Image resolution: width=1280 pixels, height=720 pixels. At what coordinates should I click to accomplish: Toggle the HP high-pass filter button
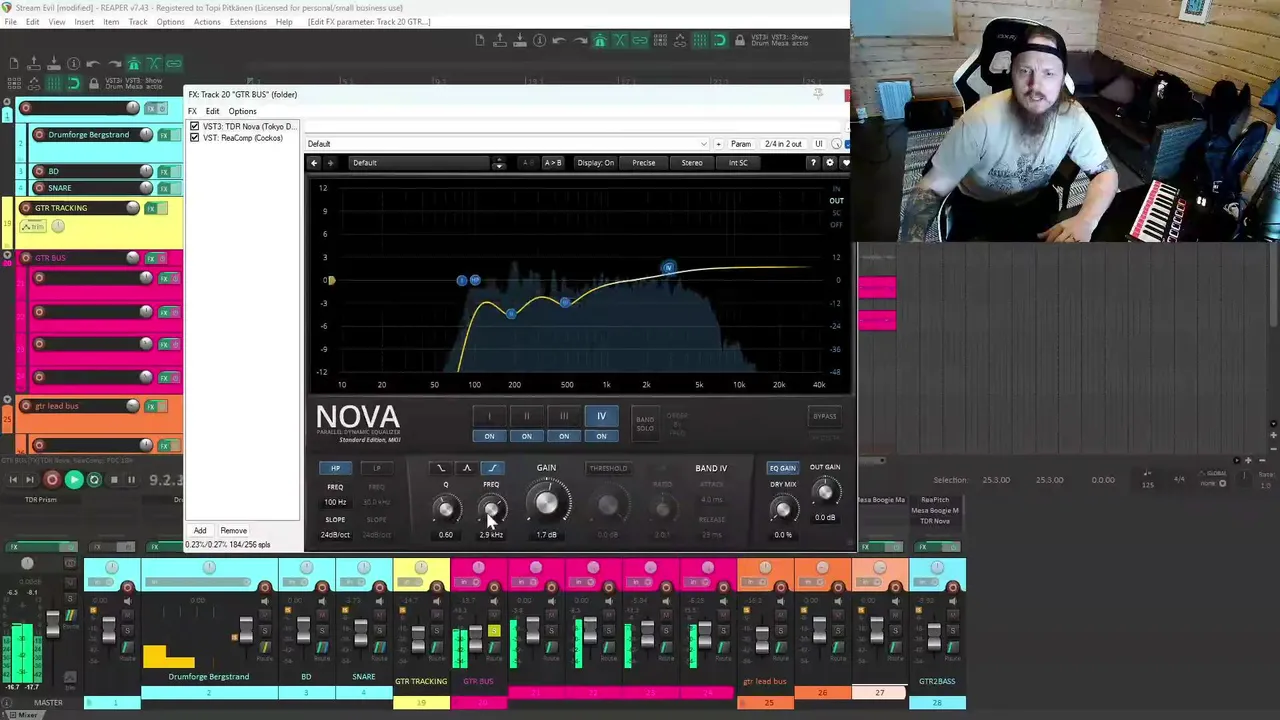pos(336,468)
